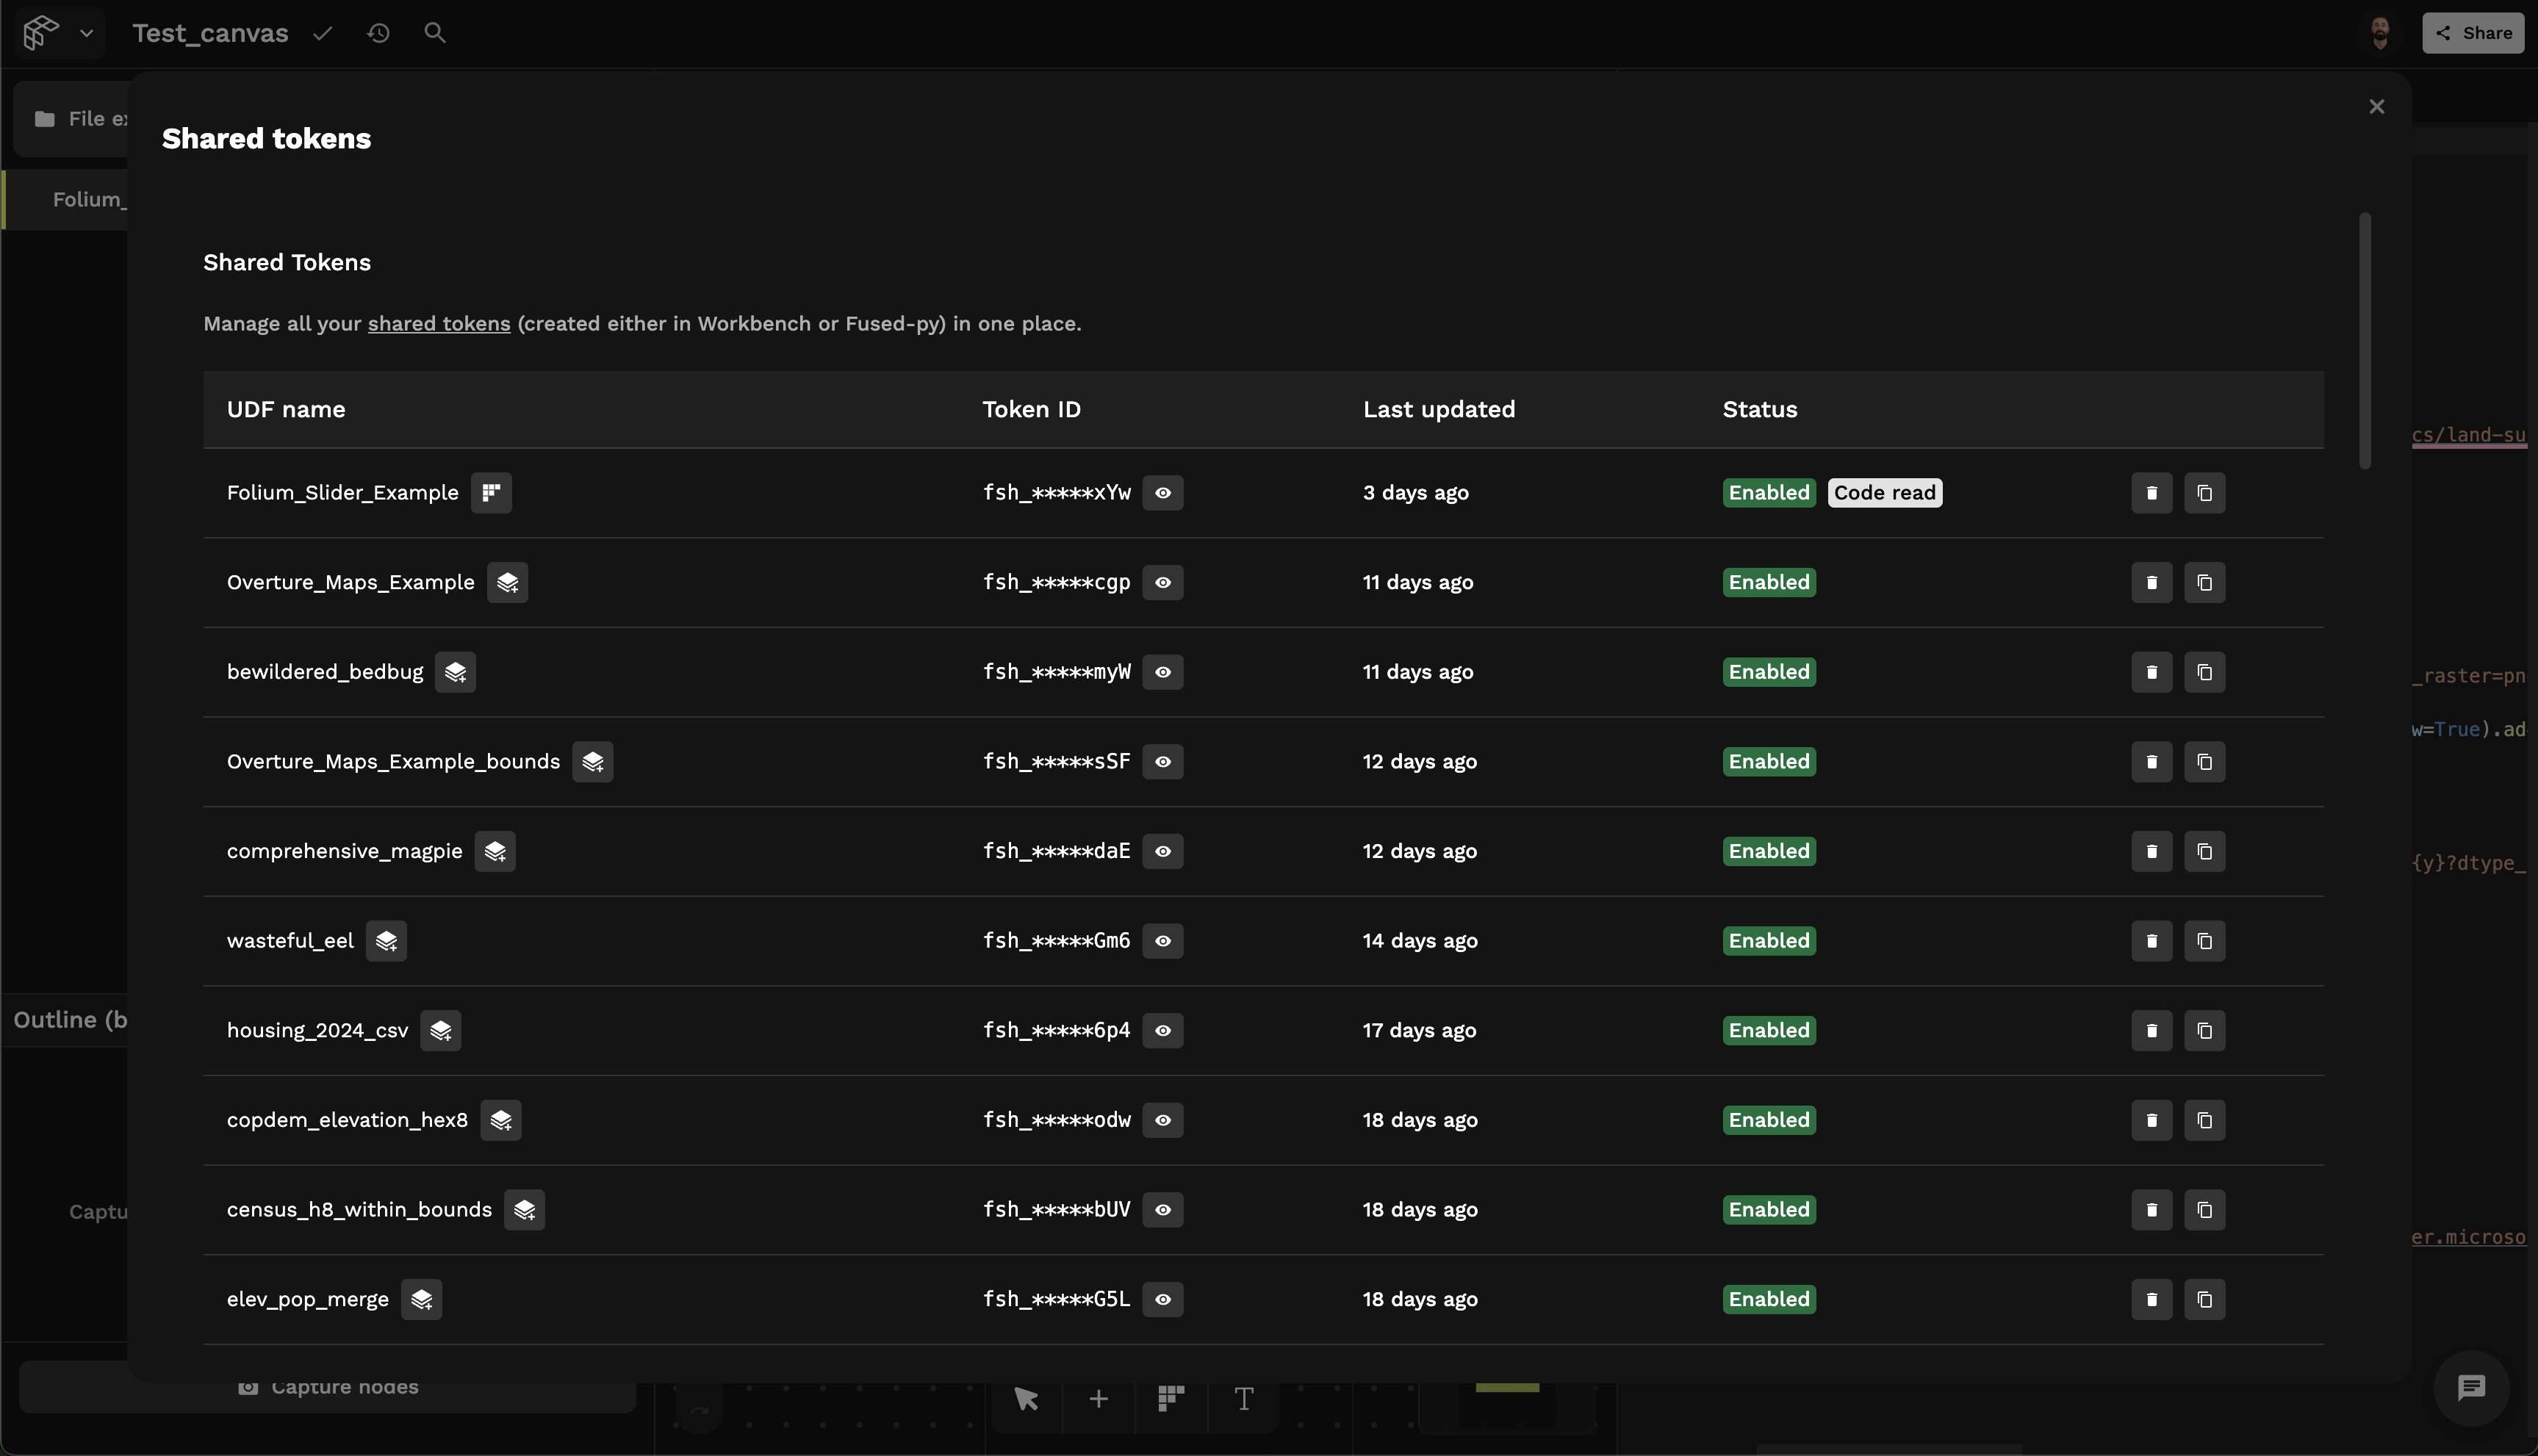Follow the shared tokens documentation link

click(x=438, y=324)
